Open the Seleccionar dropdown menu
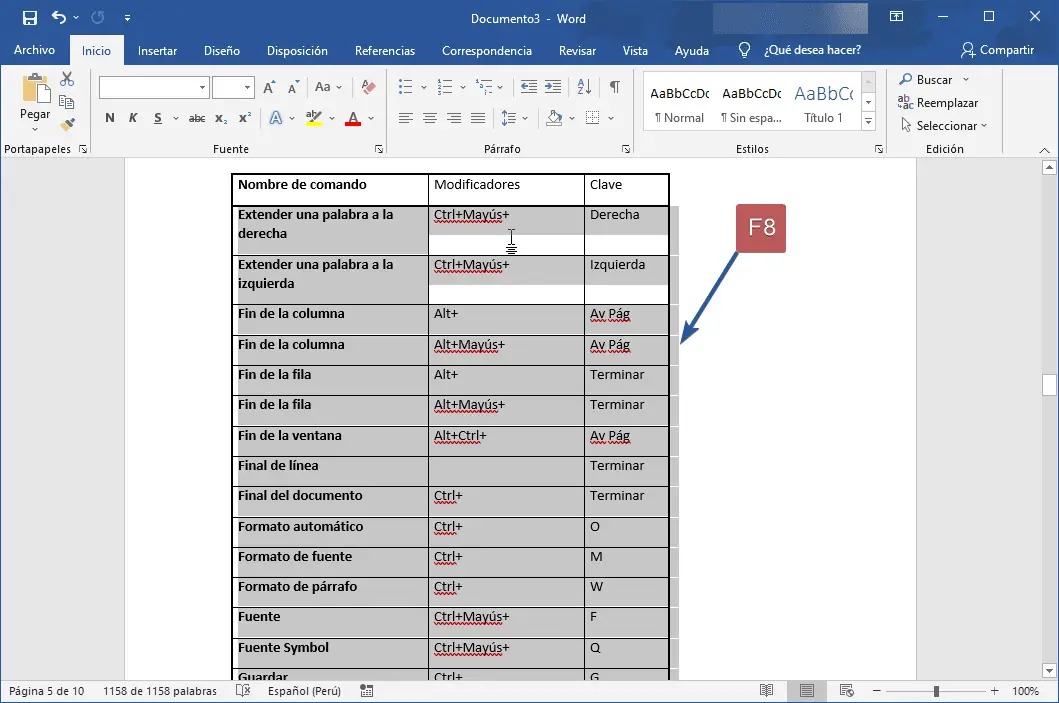This screenshot has width=1059, height=703. (x=942, y=125)
